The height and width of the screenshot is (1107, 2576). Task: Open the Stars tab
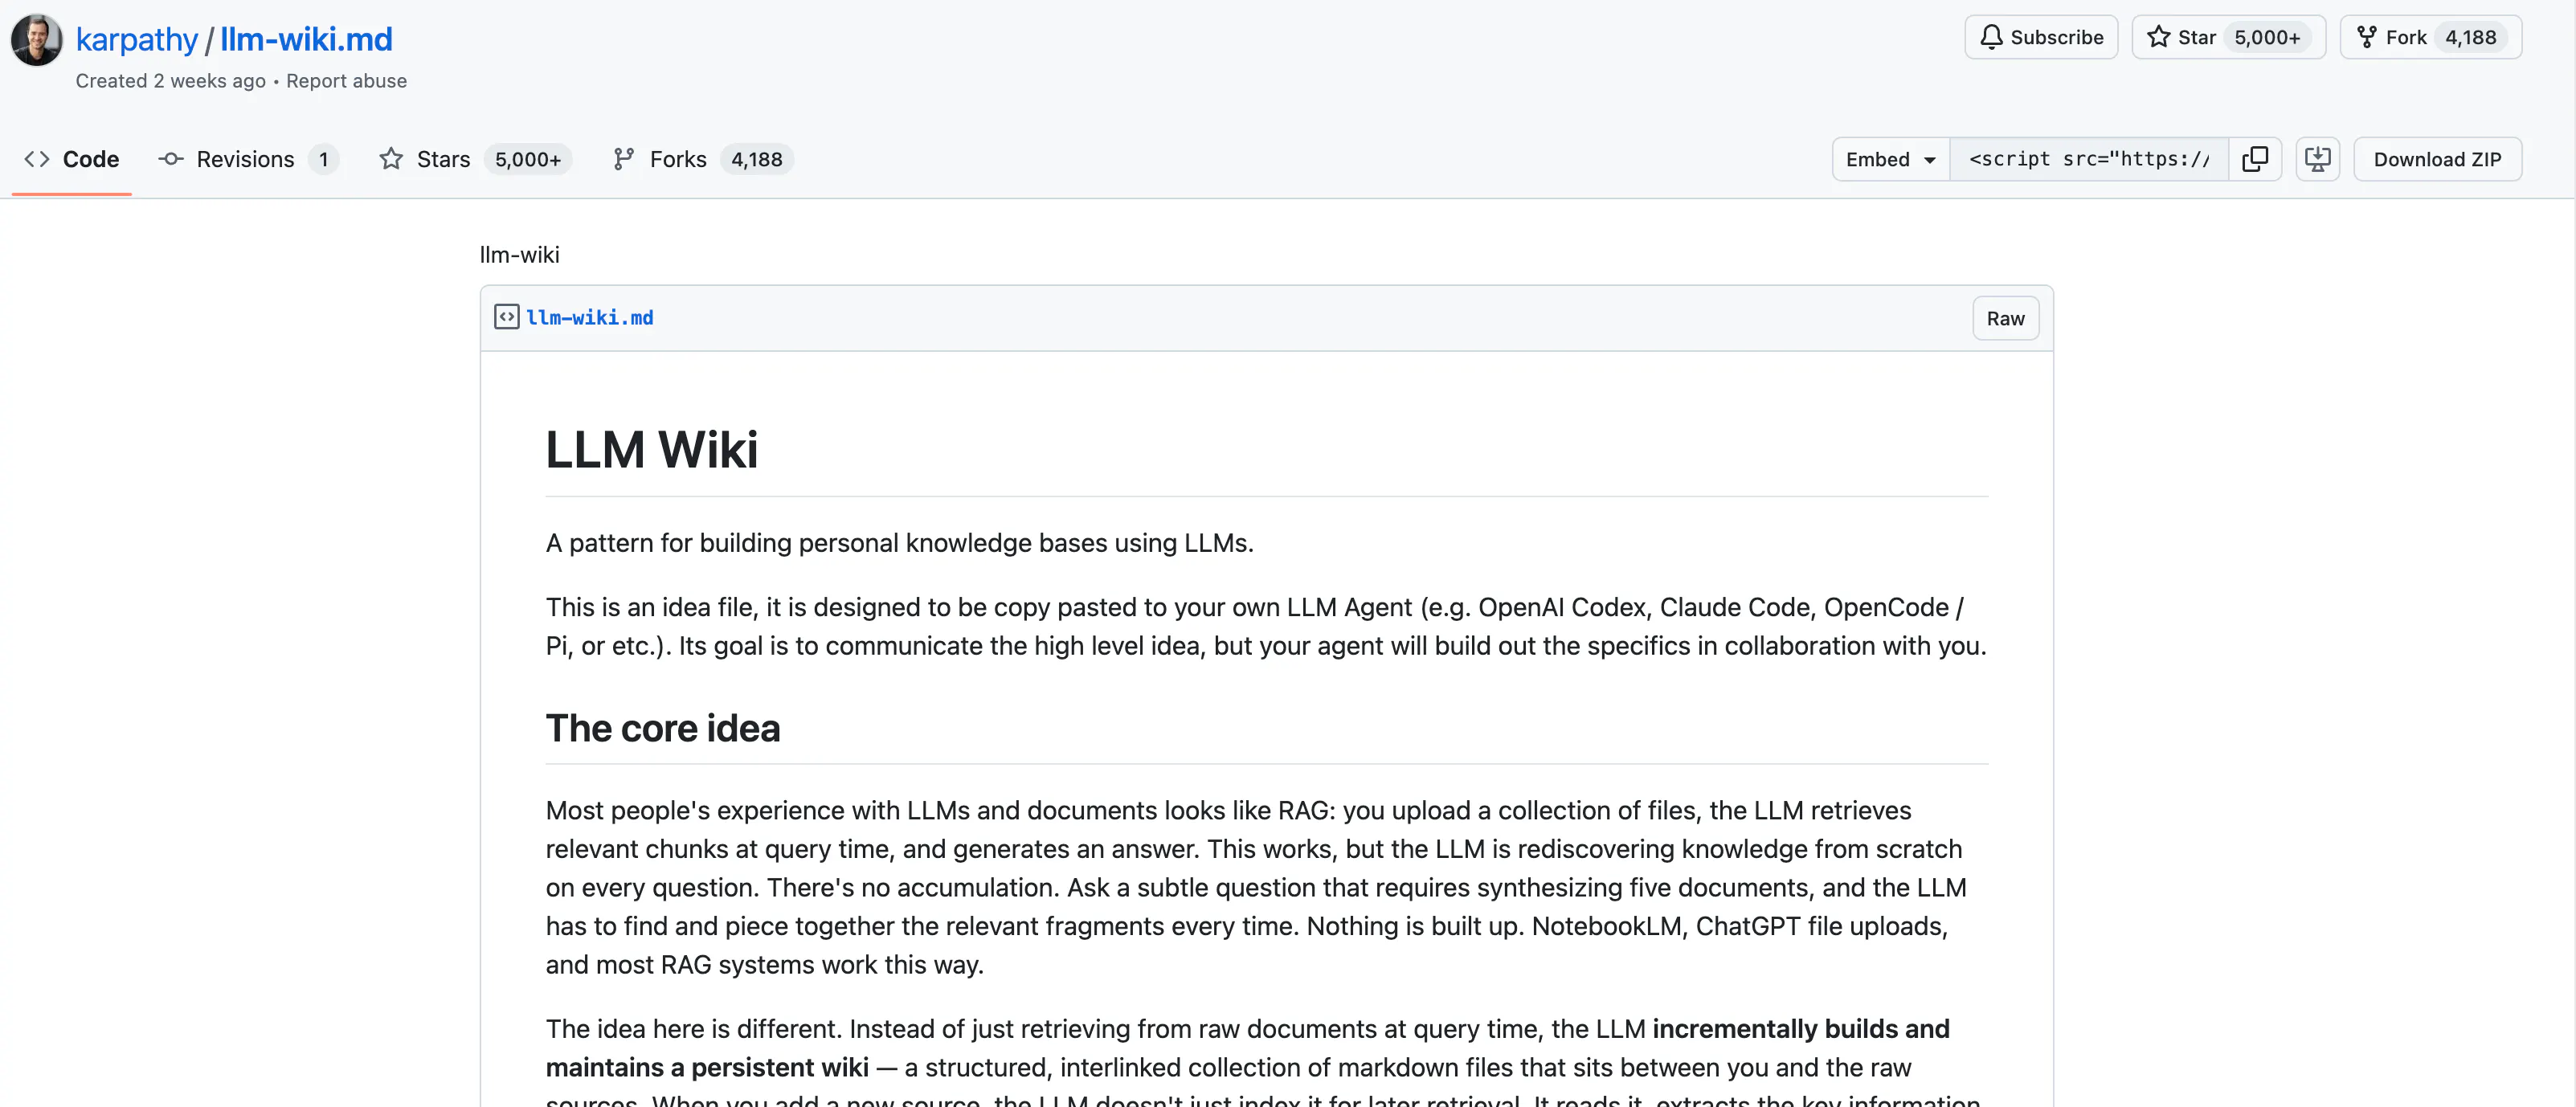tap(443, 159)
